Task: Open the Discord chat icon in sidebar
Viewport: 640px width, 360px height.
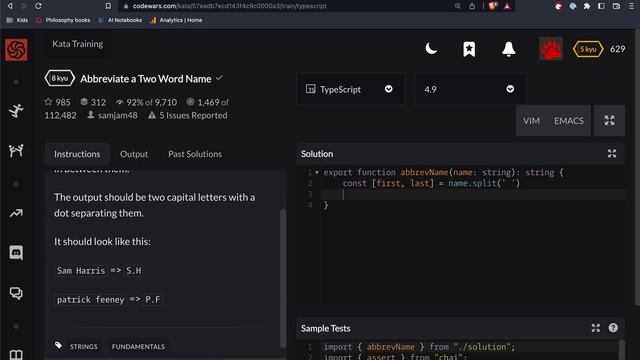Action: [x=16, y=253]
